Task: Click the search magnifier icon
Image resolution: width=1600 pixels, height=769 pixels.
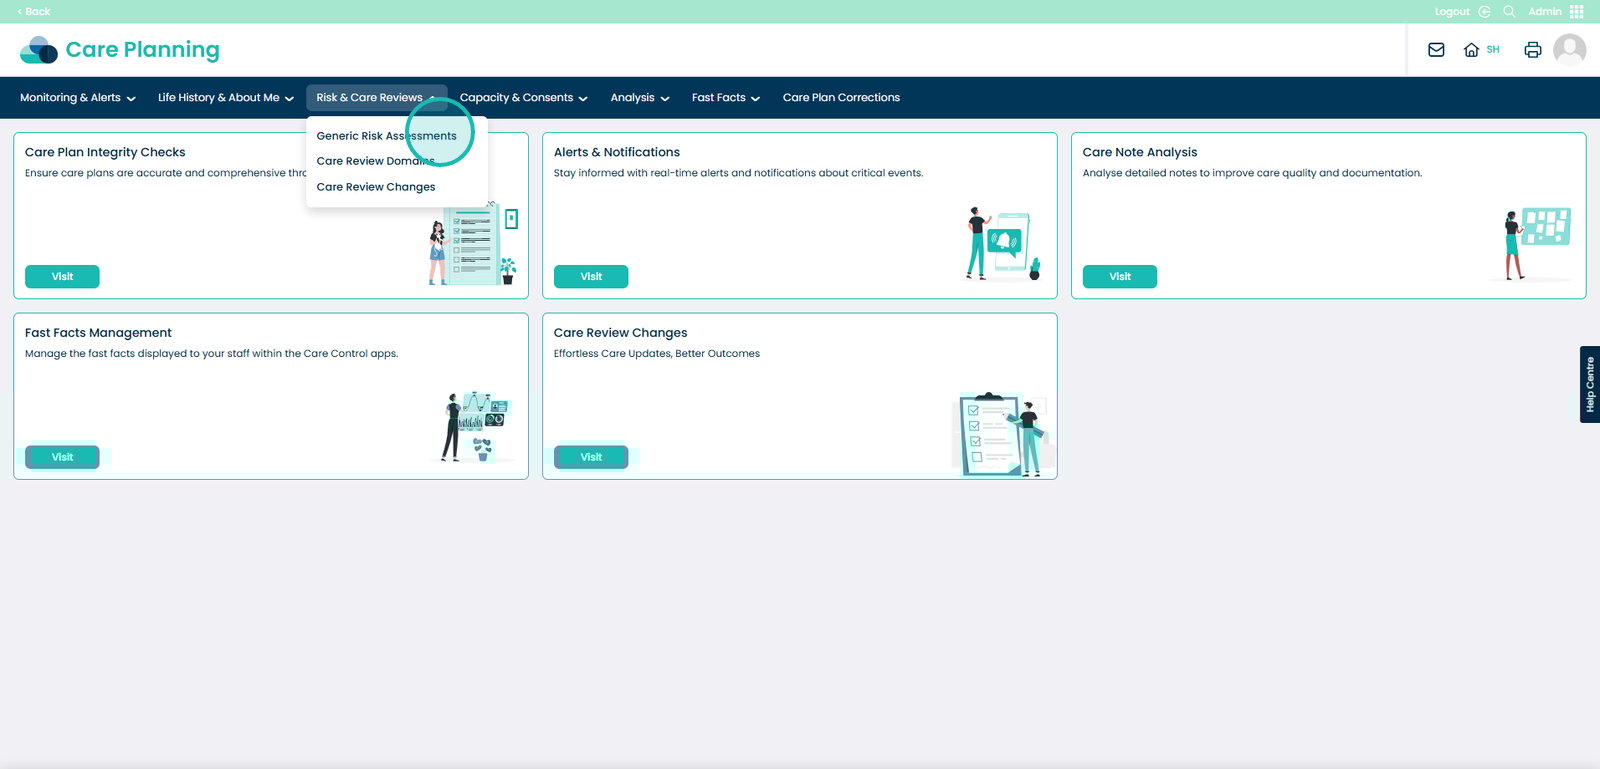Action: pyautogui.click(x=1509, y=12)
